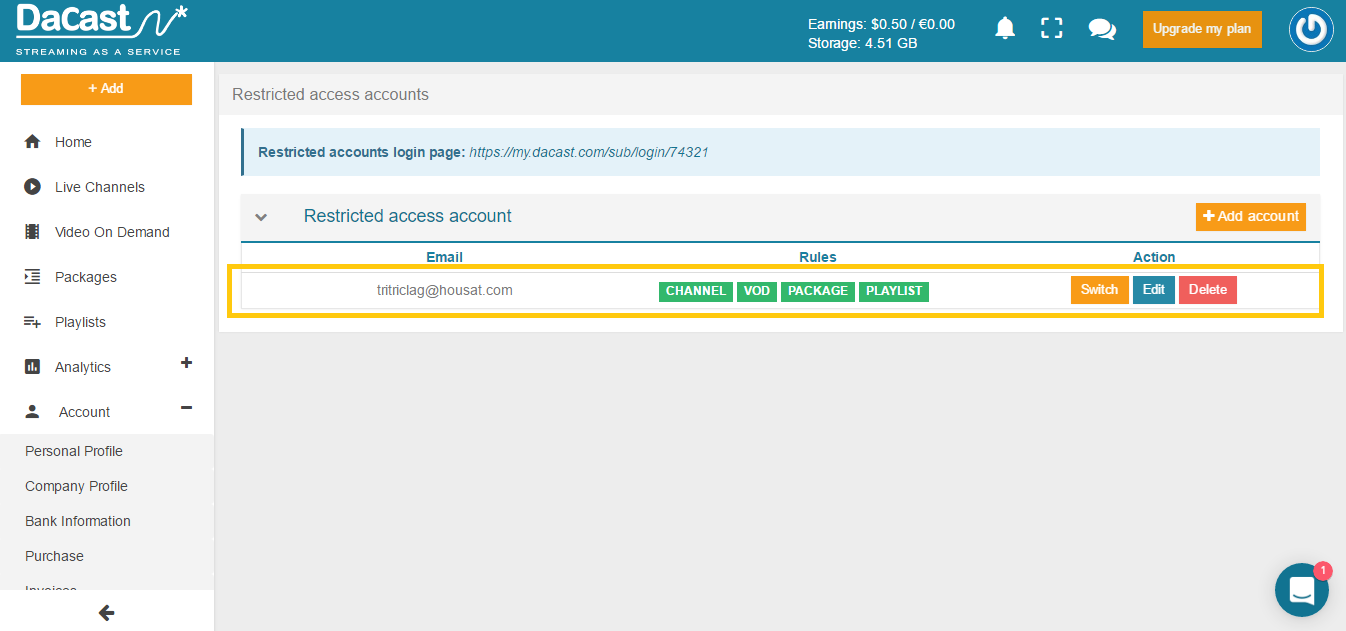Image resolution: width=1346 pixels, height=631 pixels.
Task: Open the chat messages icon
Action: point(1102,29)
